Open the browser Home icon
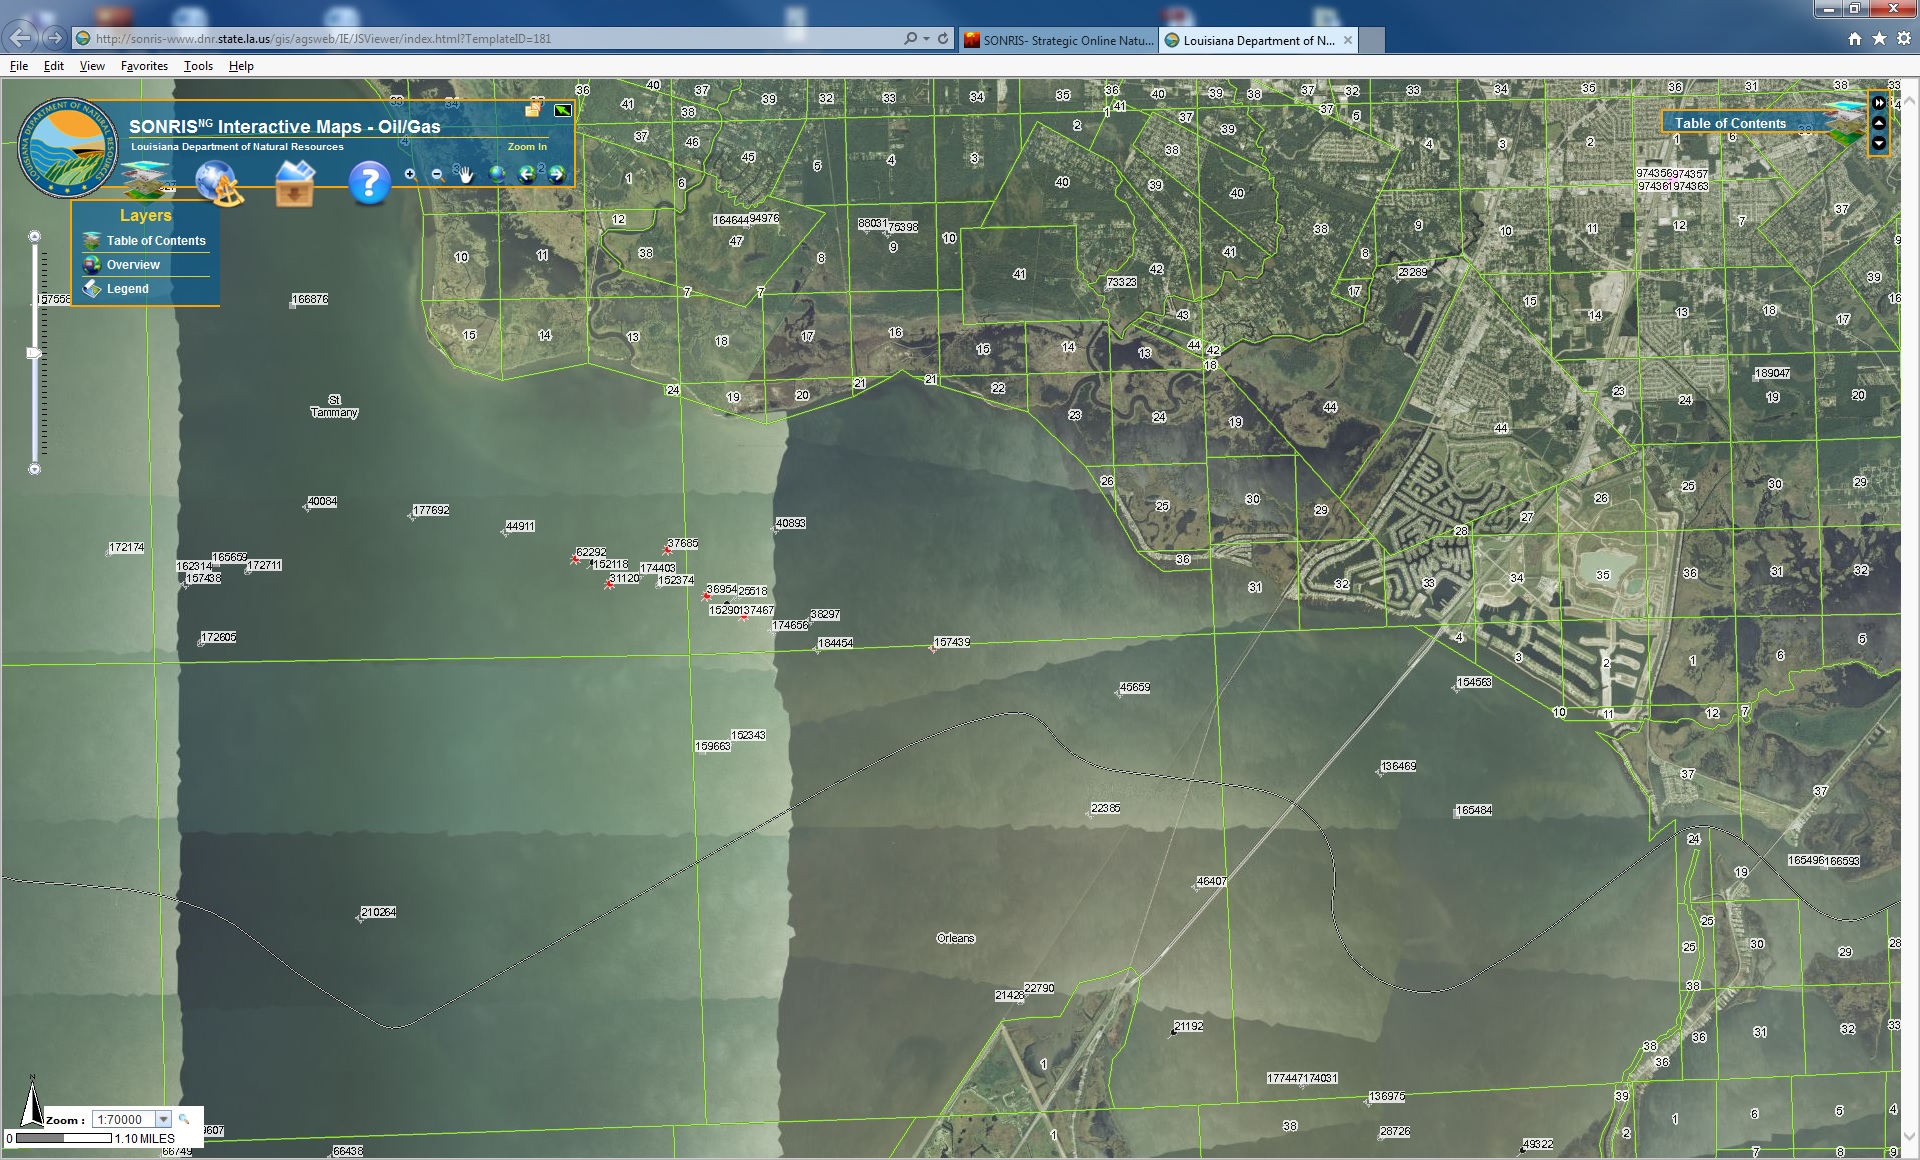 (1855, 38)
